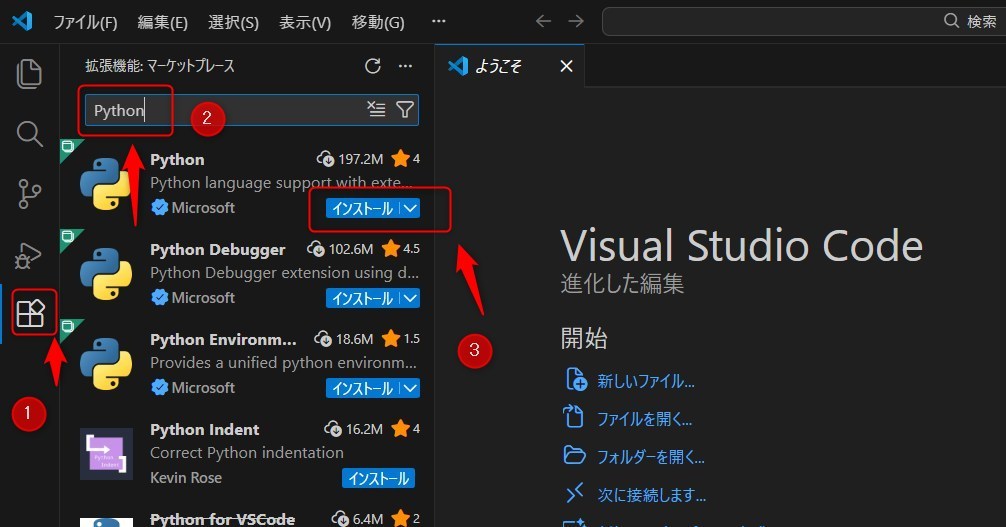
Task: Install the Python Indent extension
Action: click(379, 478)
